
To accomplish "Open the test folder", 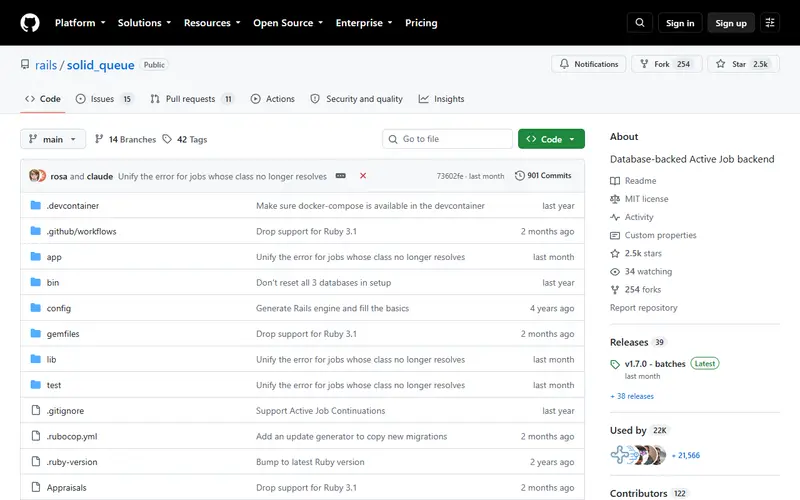I will (54, 385).
